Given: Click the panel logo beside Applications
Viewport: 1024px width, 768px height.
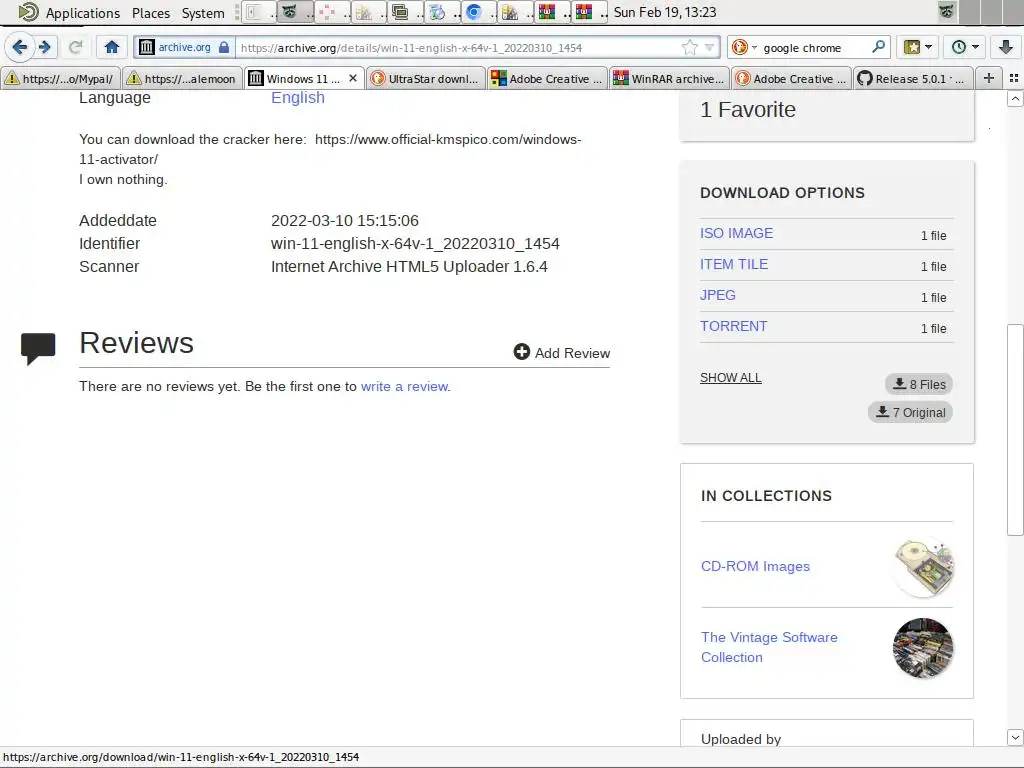Looking at the screenshot, I should (x=28, y=12).
